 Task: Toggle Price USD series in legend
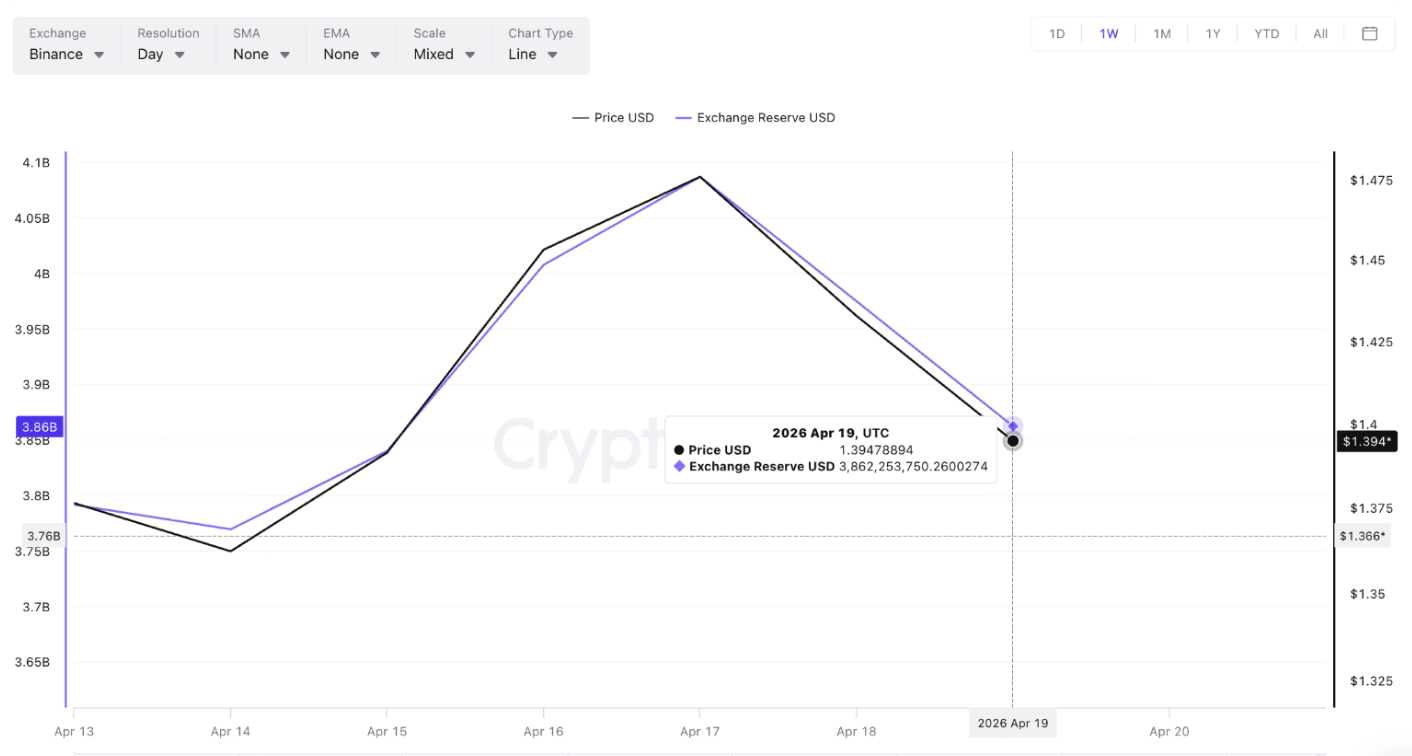coord(613,118)
